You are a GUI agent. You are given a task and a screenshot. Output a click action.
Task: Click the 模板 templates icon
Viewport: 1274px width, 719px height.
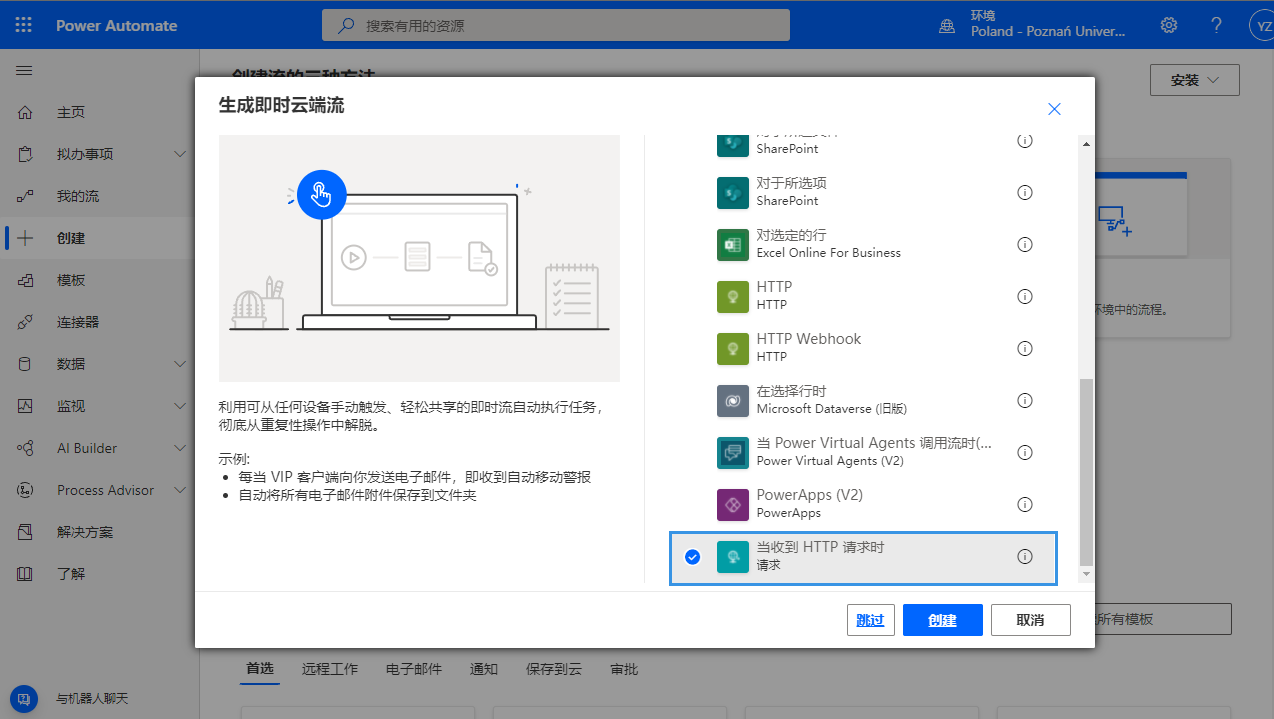point(25,280)
